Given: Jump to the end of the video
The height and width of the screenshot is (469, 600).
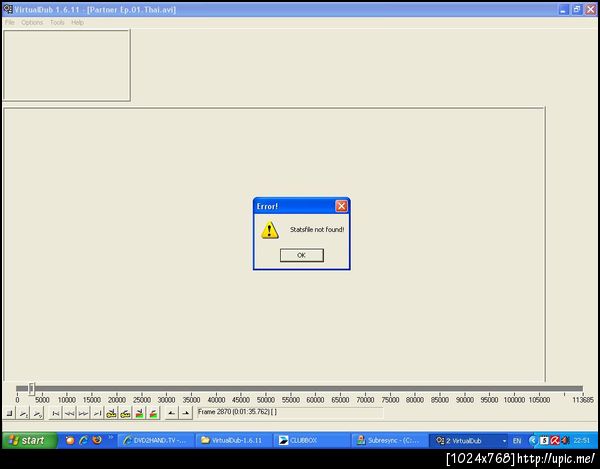Looking at the screenshot, I should tap(98, 413).
